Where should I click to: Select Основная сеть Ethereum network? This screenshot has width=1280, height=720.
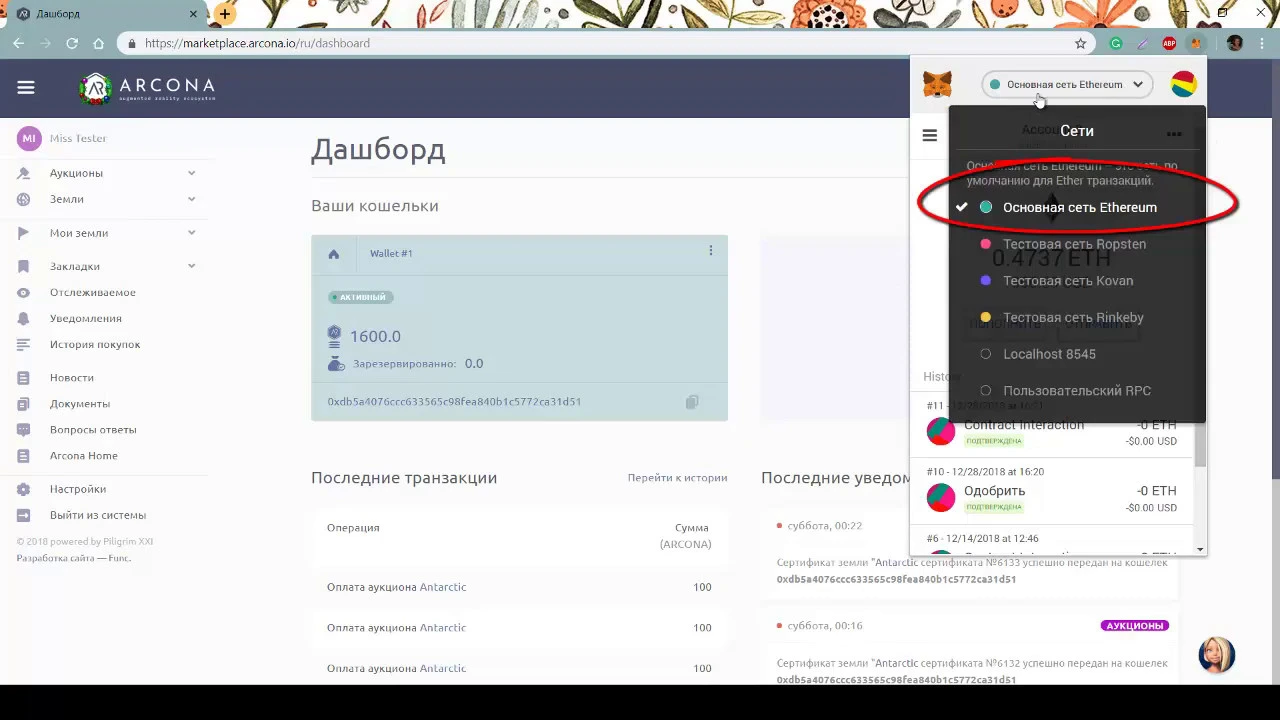pyautogui.click(x=1078, y=207)
